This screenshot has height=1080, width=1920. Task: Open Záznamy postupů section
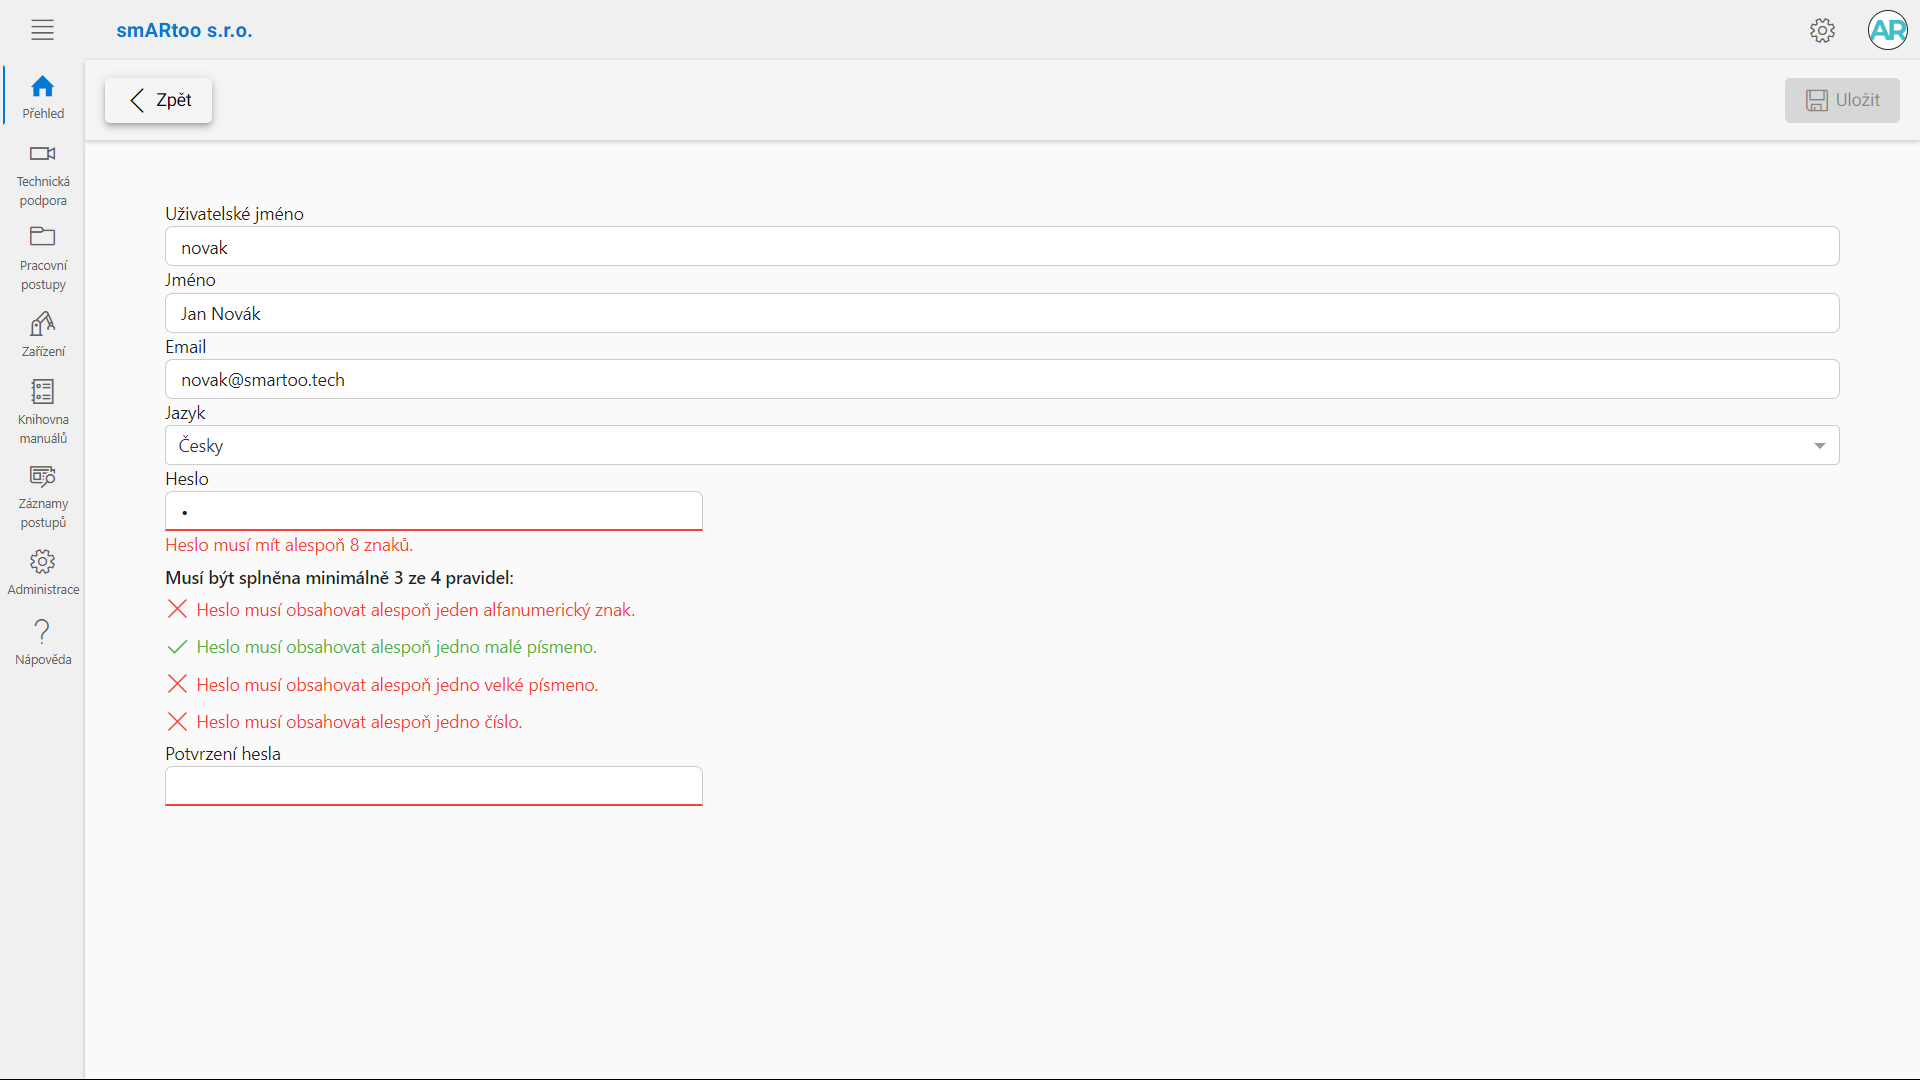tap(43, 496)
